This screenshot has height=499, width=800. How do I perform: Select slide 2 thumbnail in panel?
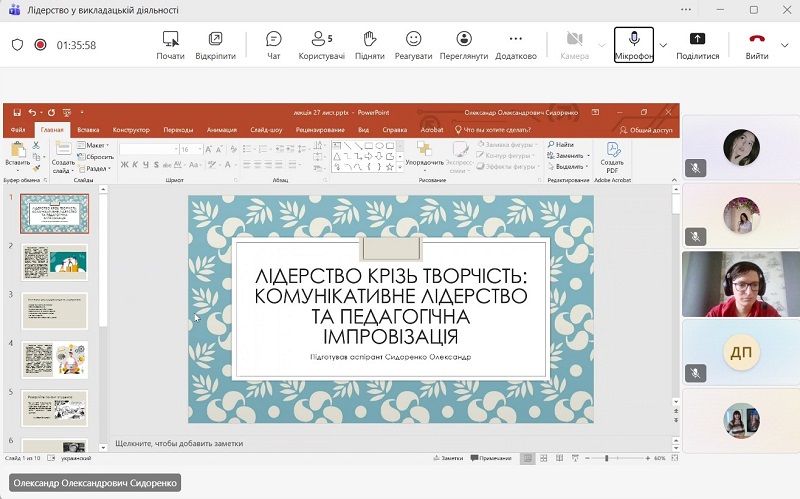tap(55, 262)
